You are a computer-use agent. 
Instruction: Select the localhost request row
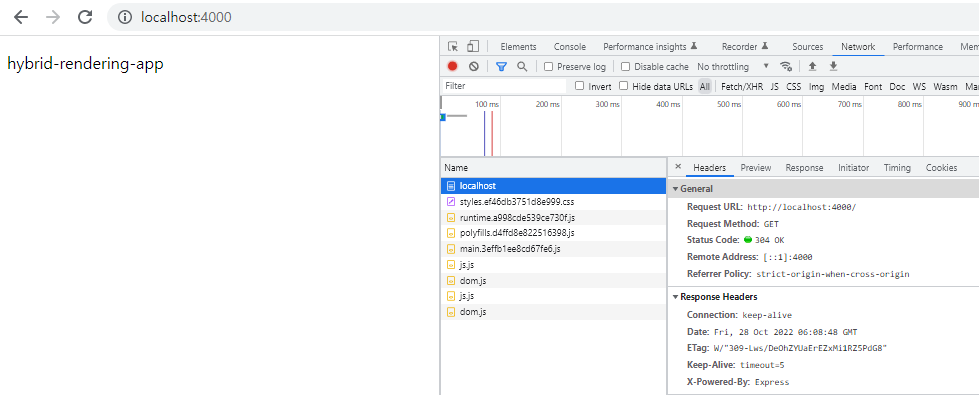click(553, 186)
